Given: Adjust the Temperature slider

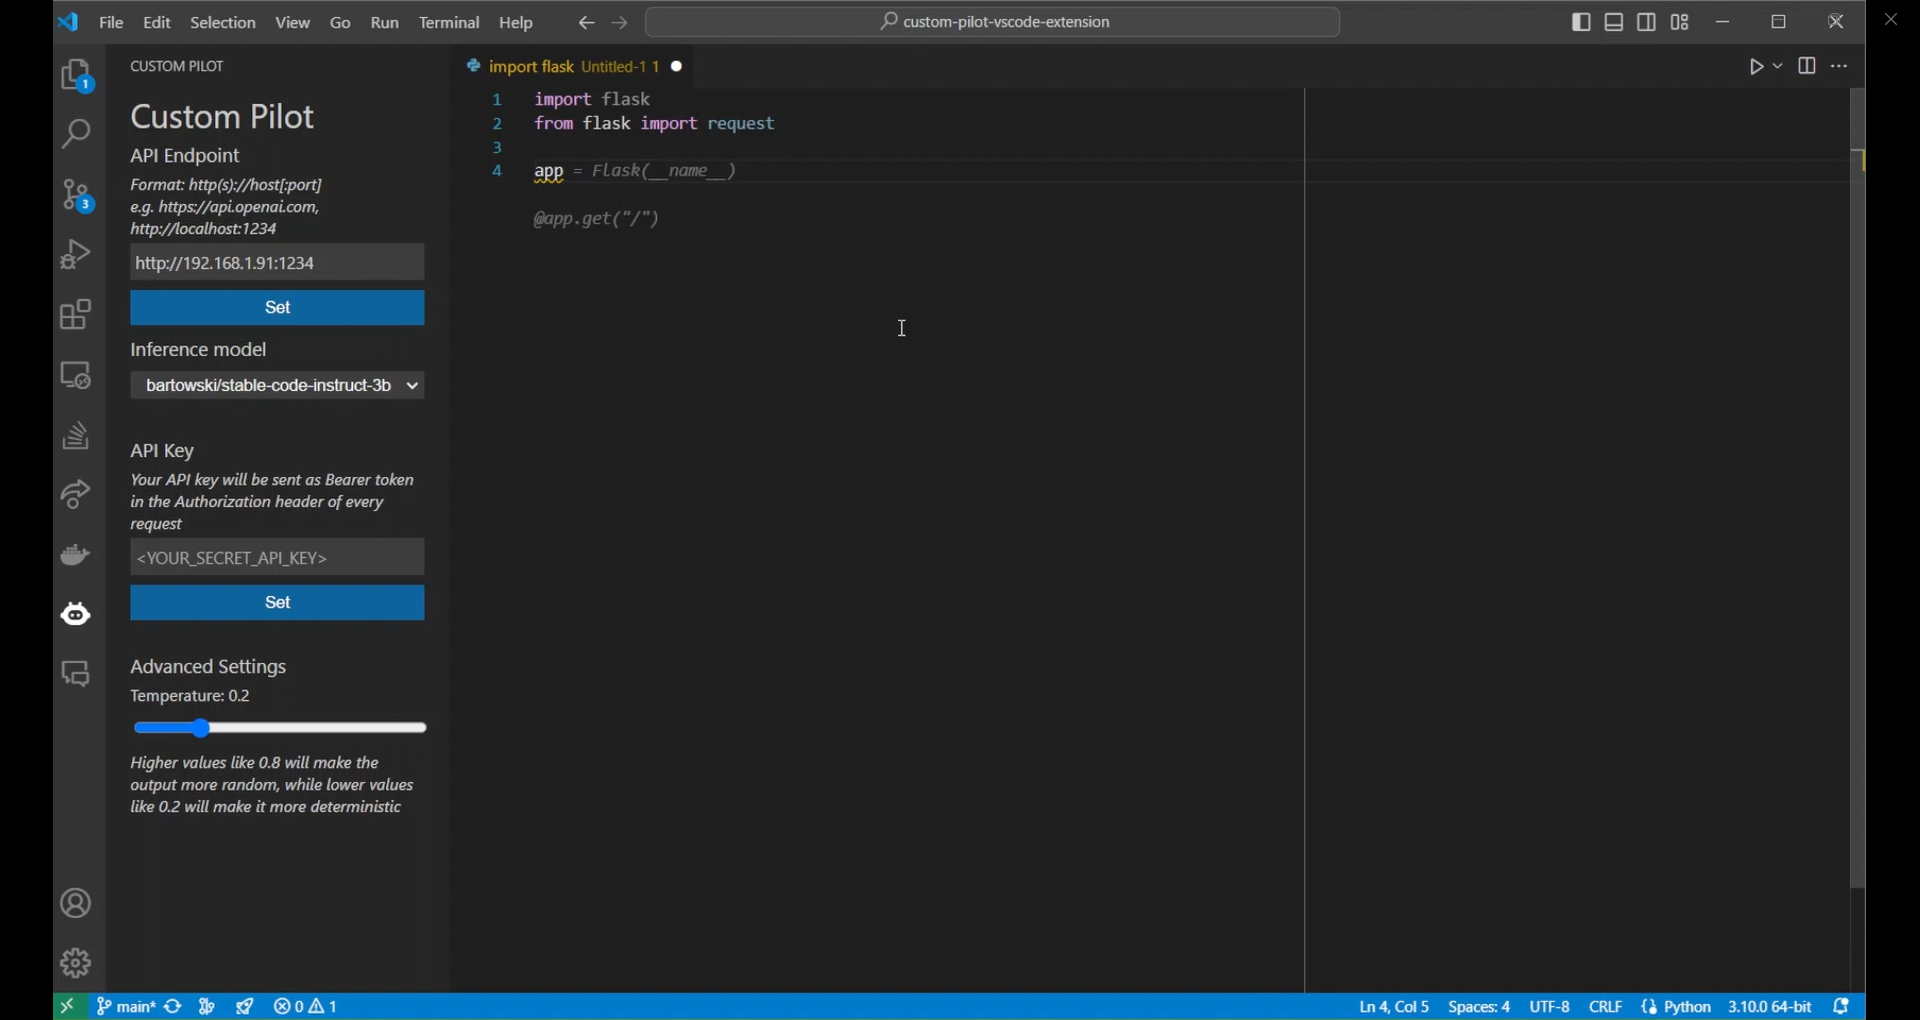Looking at the screenshot, I should click(280, 729).
